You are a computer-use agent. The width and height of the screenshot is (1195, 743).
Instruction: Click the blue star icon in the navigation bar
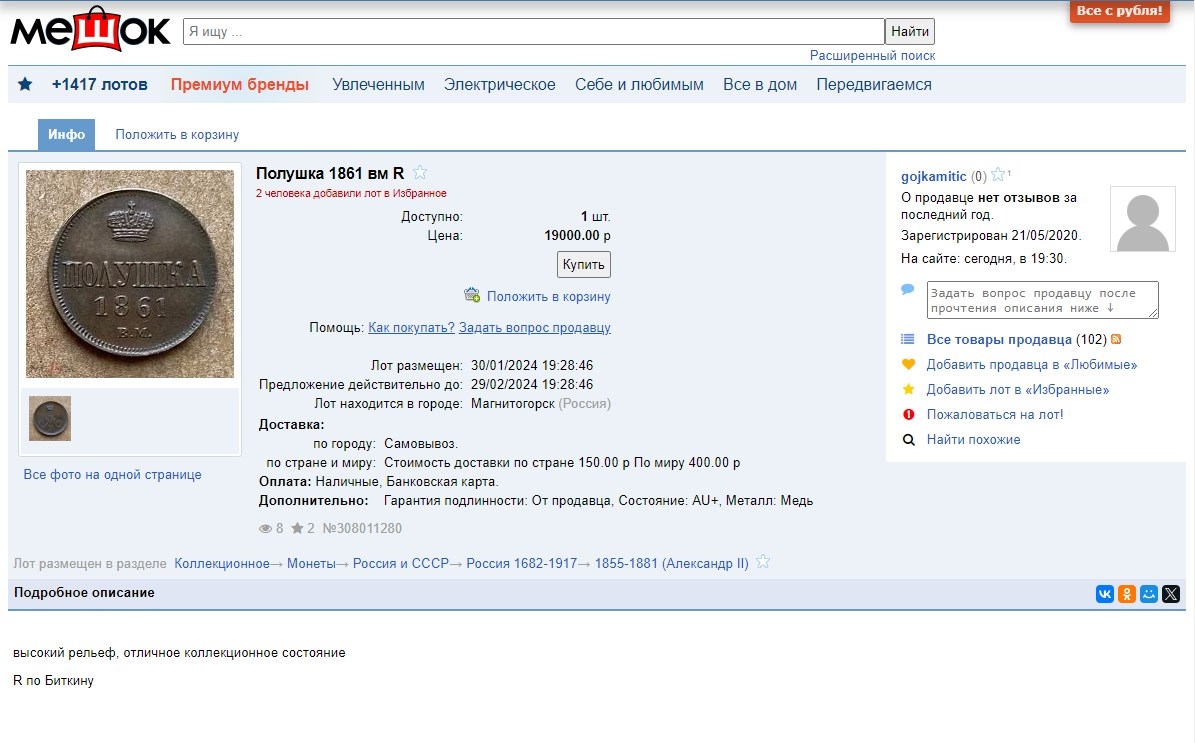pos(25,85)
